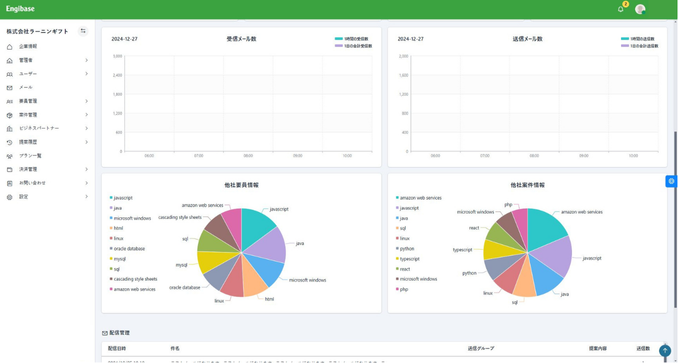This screenshot has height=363, width=678.
Task: Open notifications via the bell icon
Action: point(621,9)
